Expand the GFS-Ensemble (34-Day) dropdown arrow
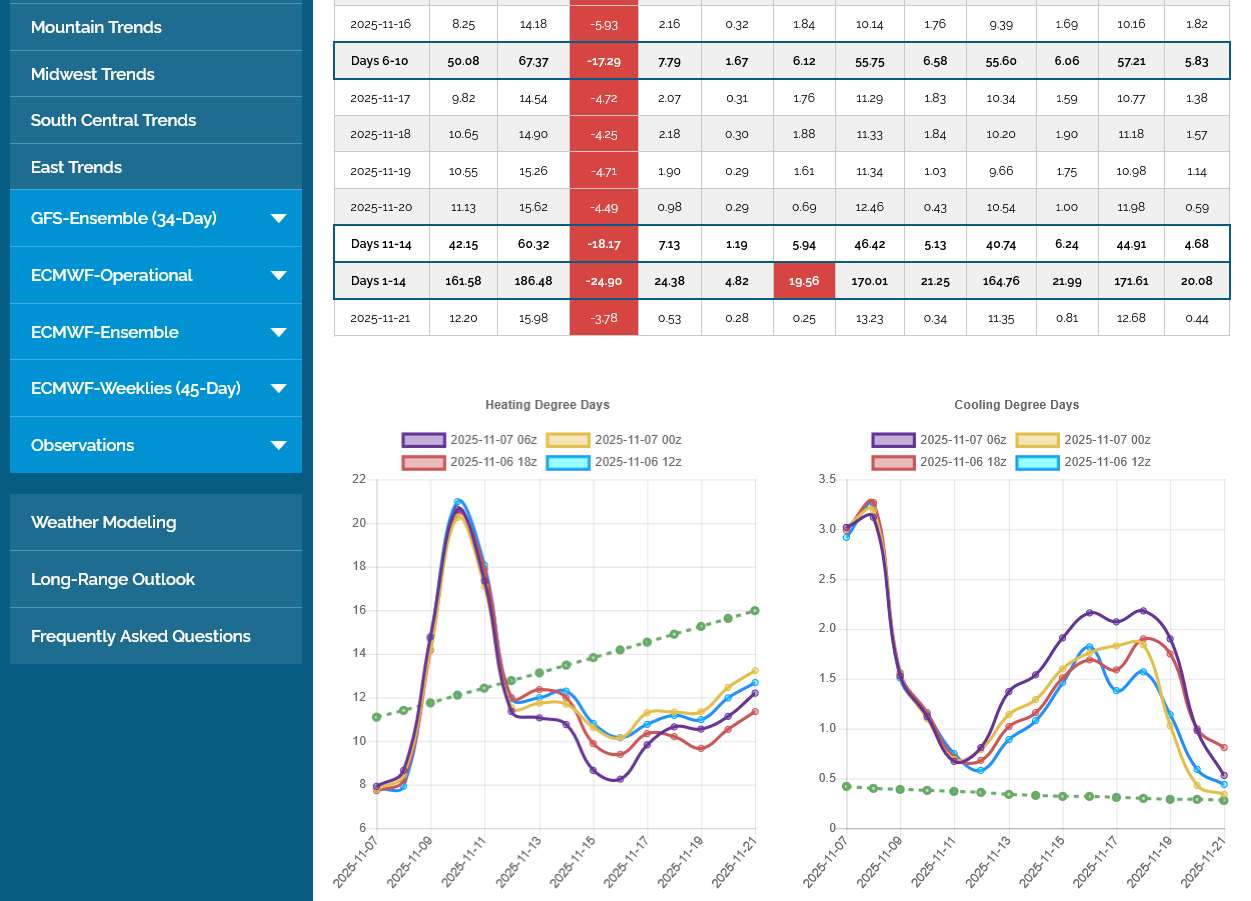 pos(278,219)
